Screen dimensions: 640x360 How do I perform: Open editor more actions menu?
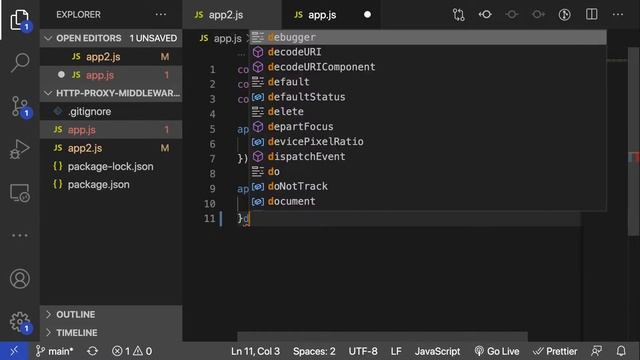click(618, 15)
